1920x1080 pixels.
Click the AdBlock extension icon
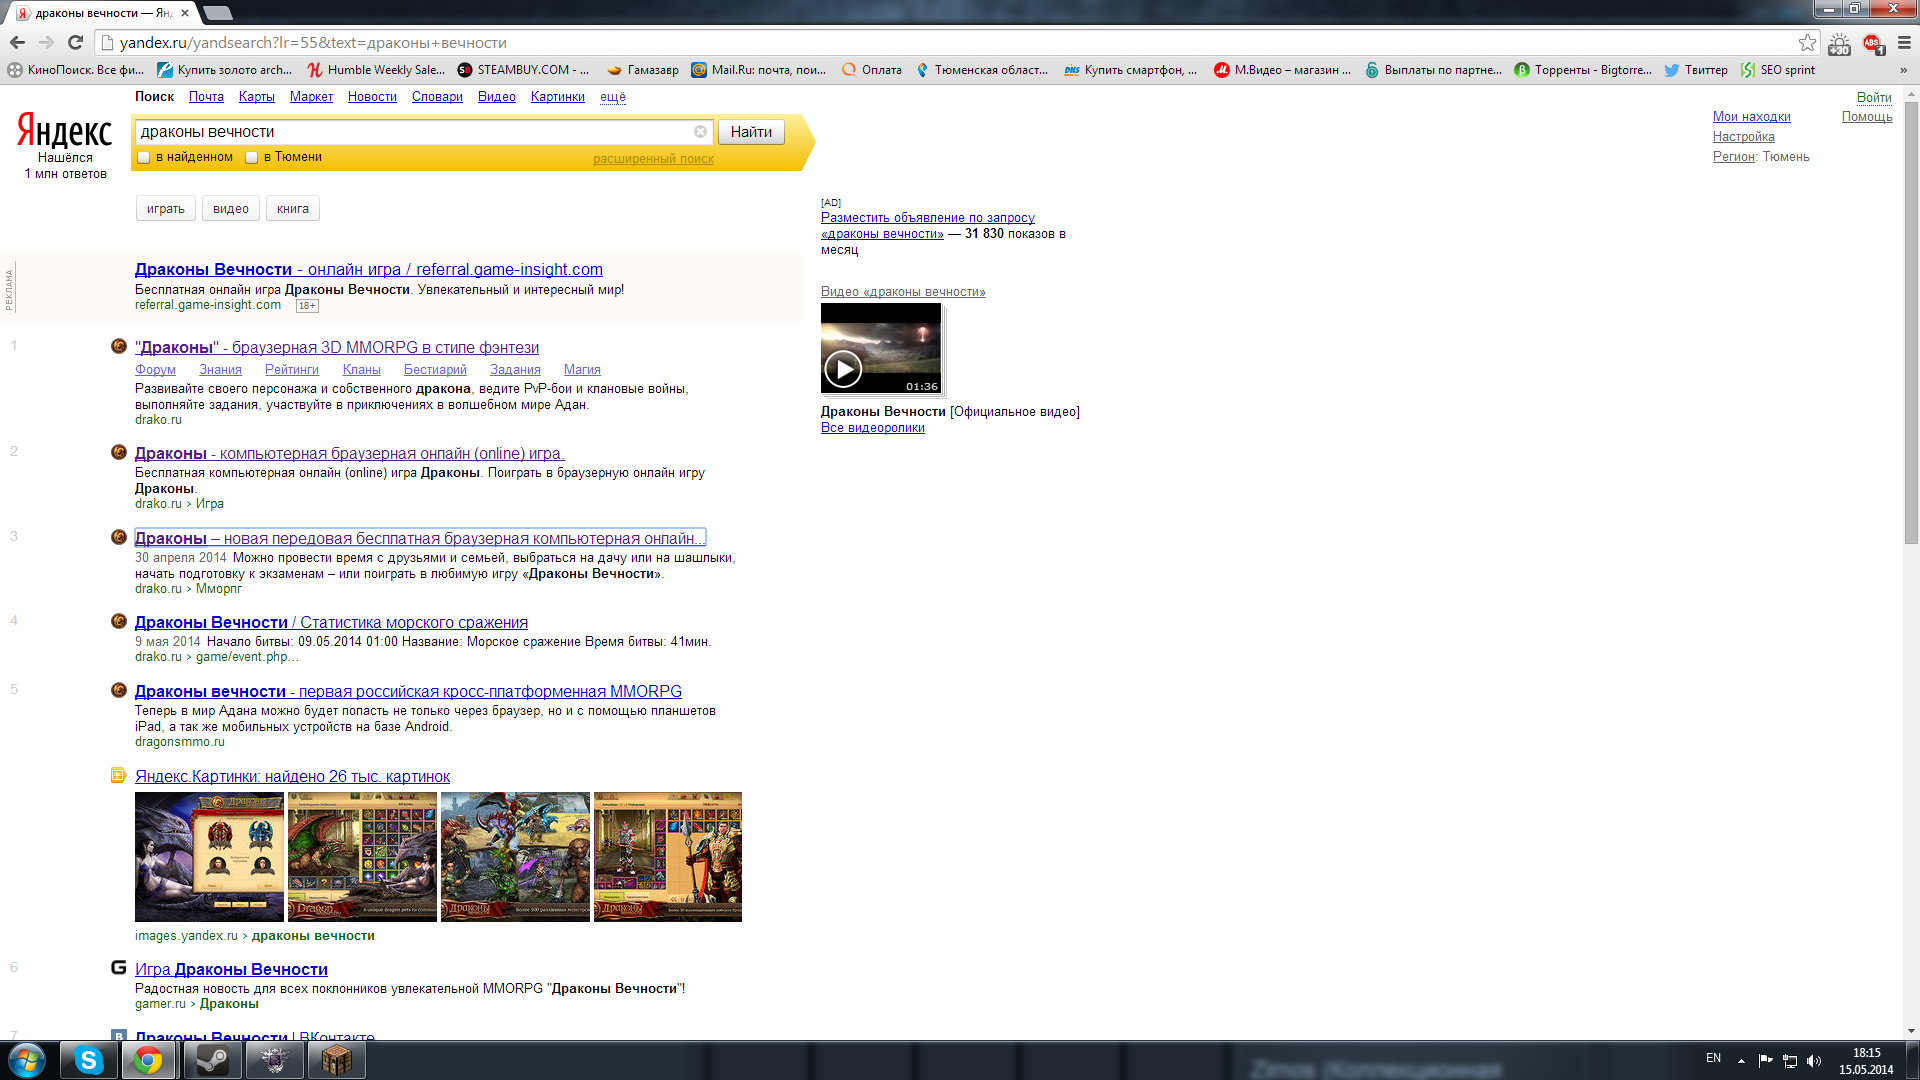click(1872, 43)
